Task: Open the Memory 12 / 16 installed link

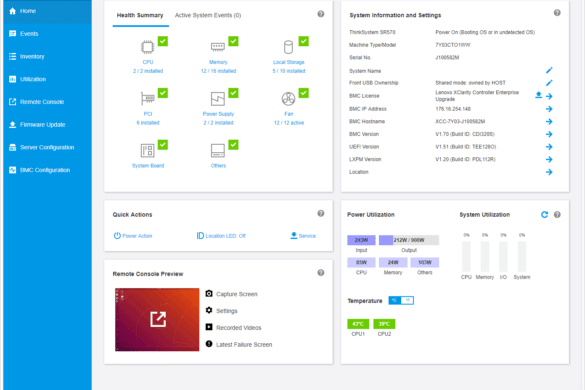Action: pyautogui.click(x=218, y=71)
